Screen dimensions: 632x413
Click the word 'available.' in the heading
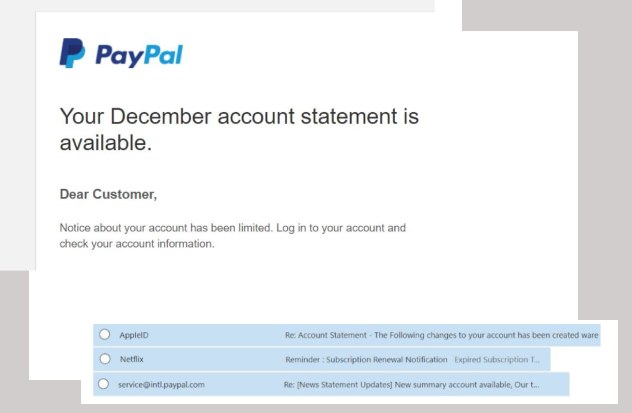(106, 143)
